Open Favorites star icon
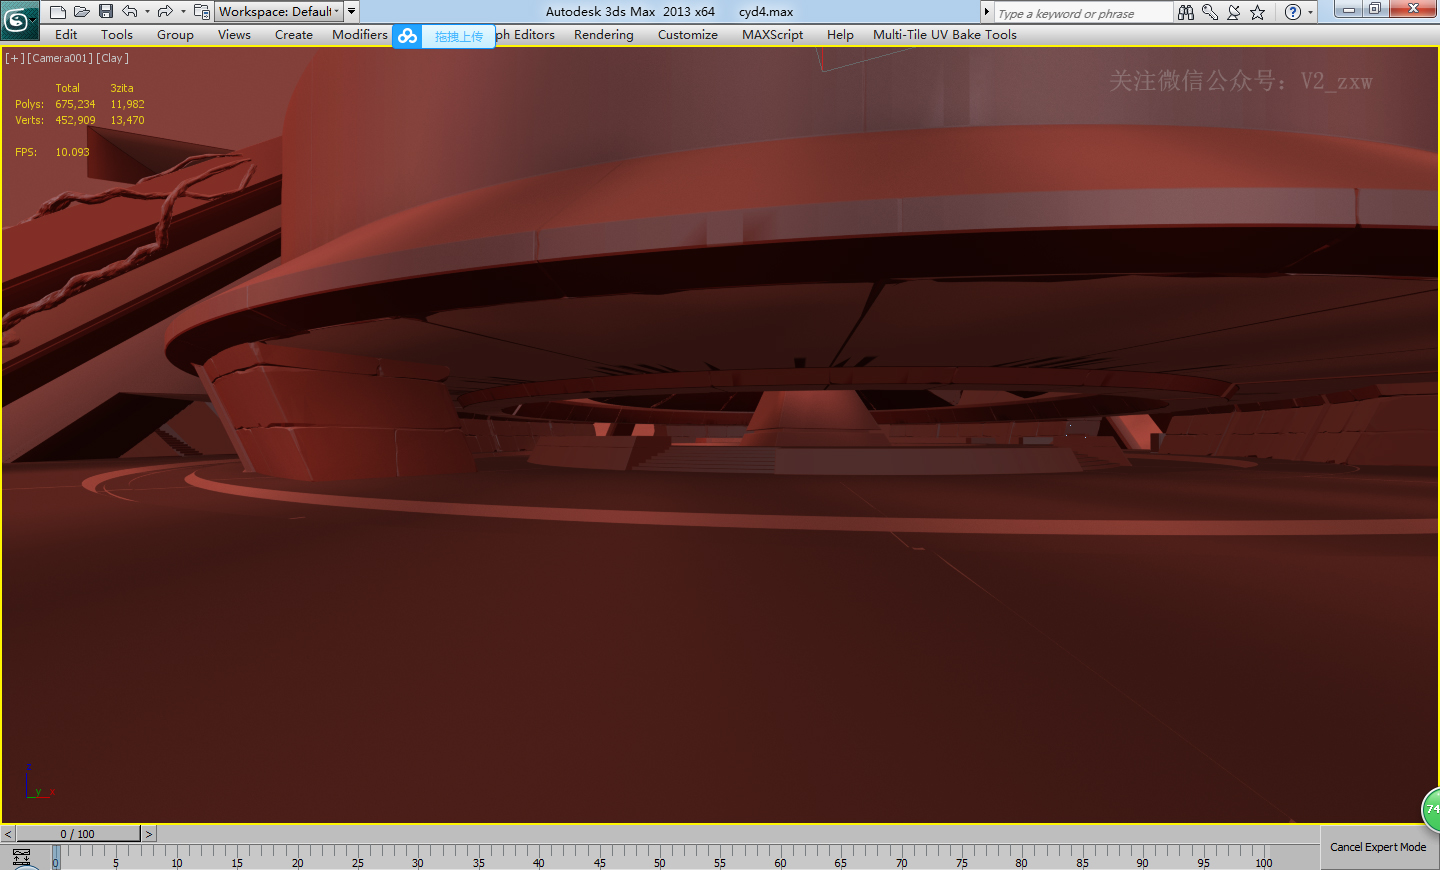Viewport: 1440px width, 870px height. click(1258, 12)
